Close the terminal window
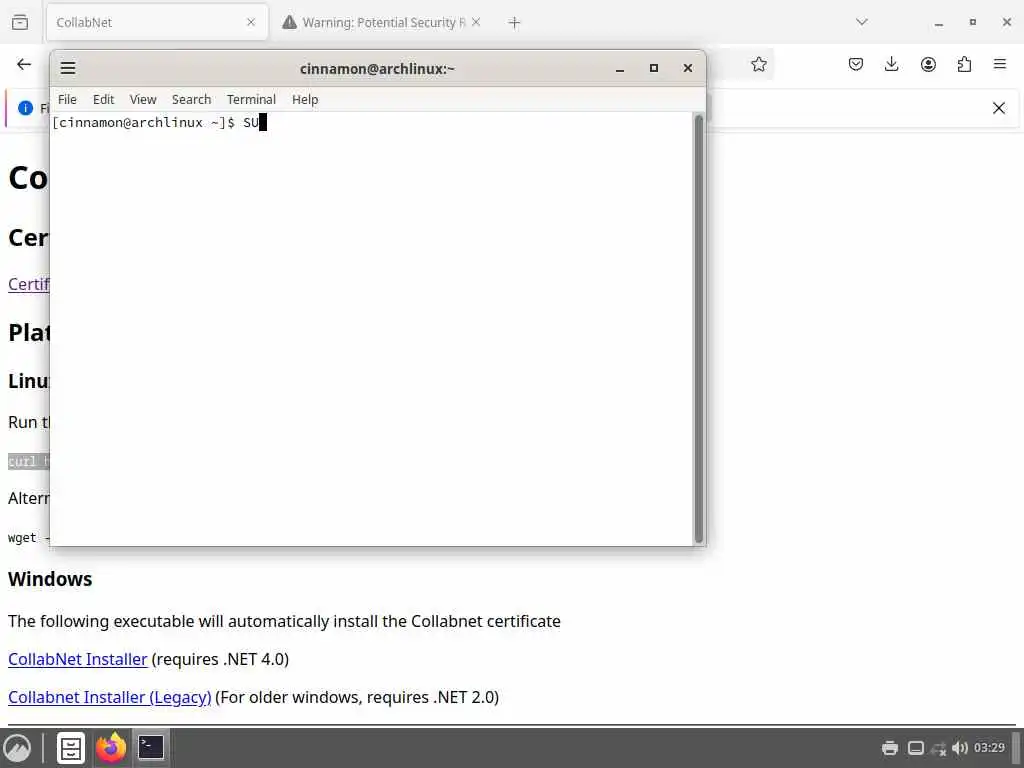The height and width of the screenshot is (768, 1024). tap(688, 68)
